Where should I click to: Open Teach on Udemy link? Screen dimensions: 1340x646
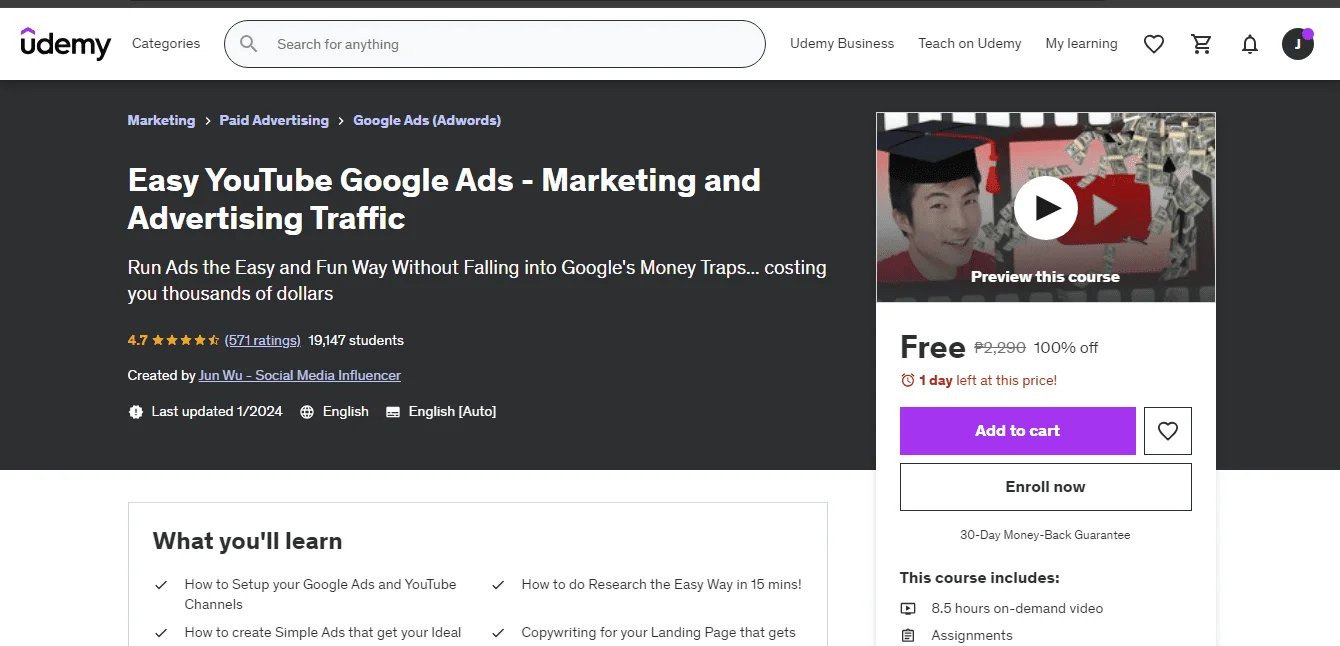pyautogui.click(x=970, y=44)
